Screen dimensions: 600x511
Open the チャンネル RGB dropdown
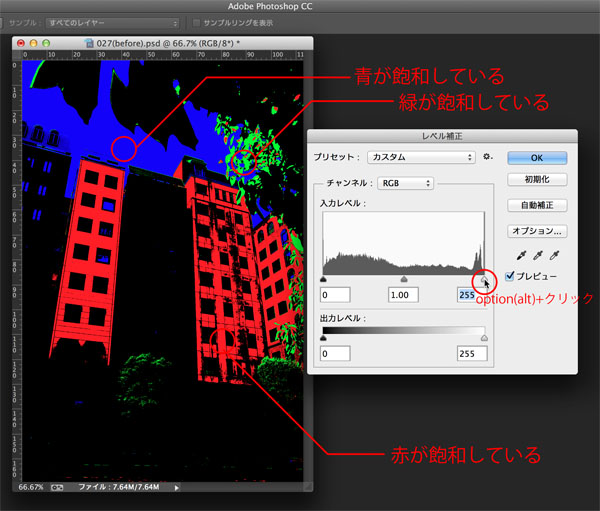[404, 183]
